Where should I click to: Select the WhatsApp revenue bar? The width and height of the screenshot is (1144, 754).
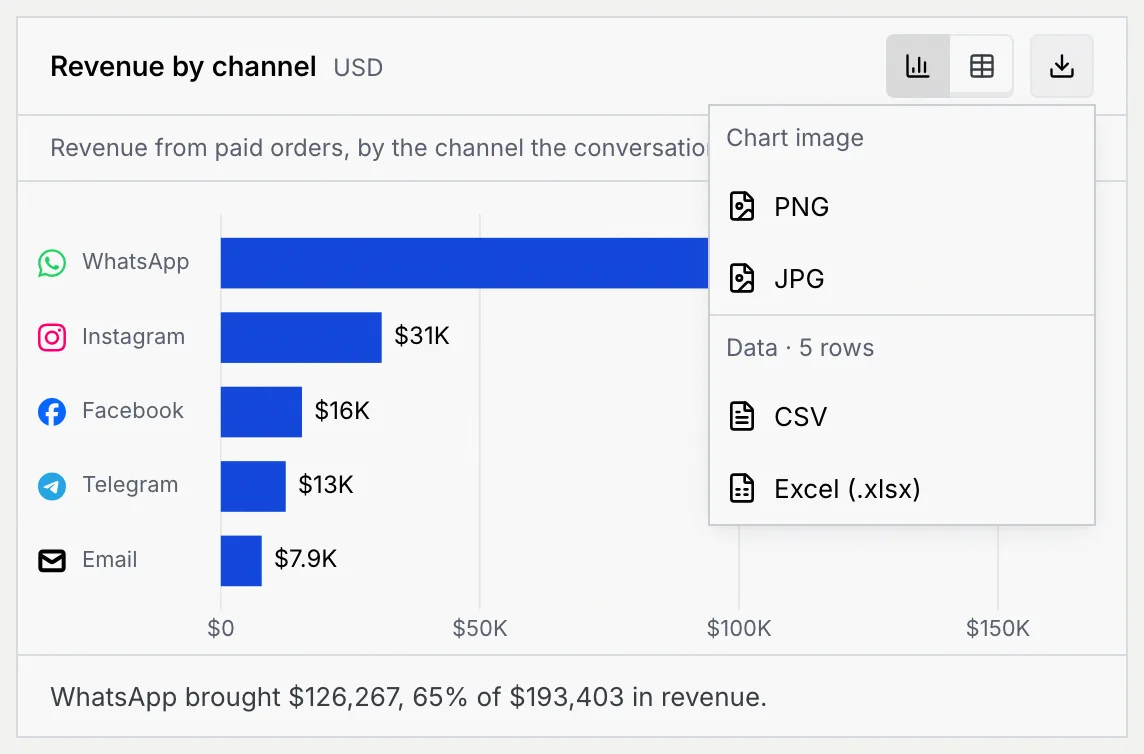click(x=465, y=263)
